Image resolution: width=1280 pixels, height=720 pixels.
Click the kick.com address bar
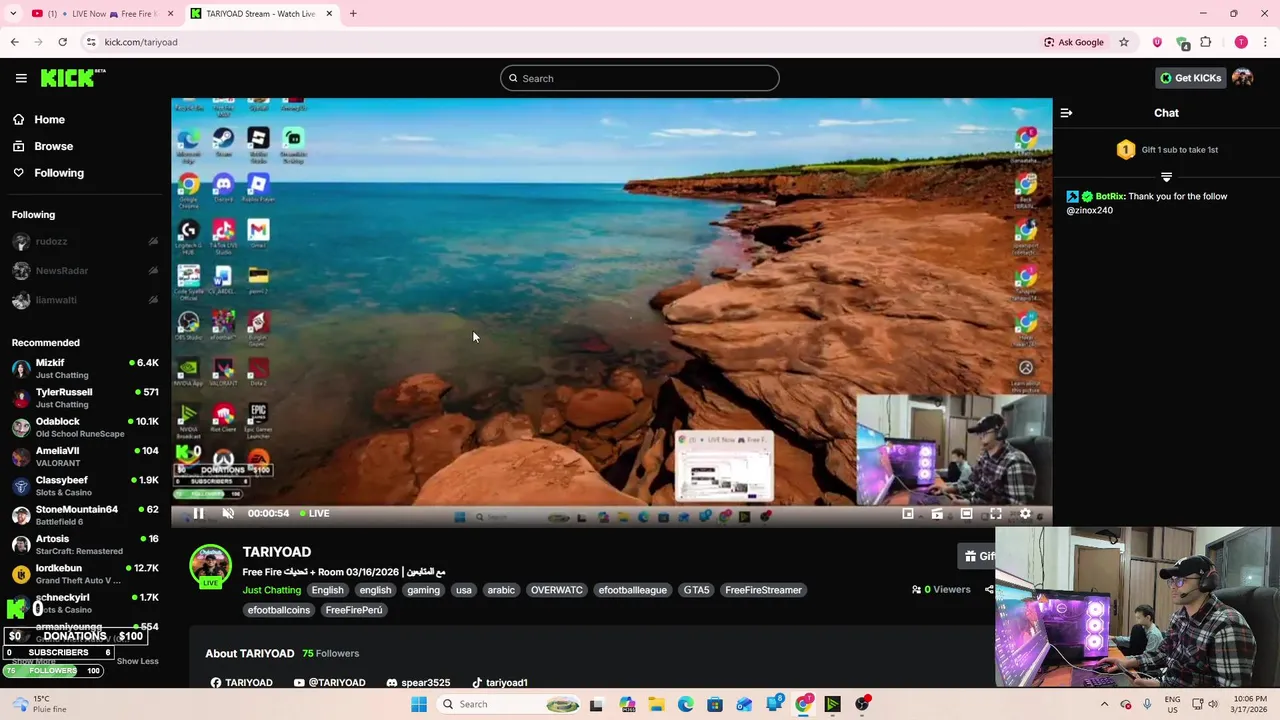[x=560, y=42]
